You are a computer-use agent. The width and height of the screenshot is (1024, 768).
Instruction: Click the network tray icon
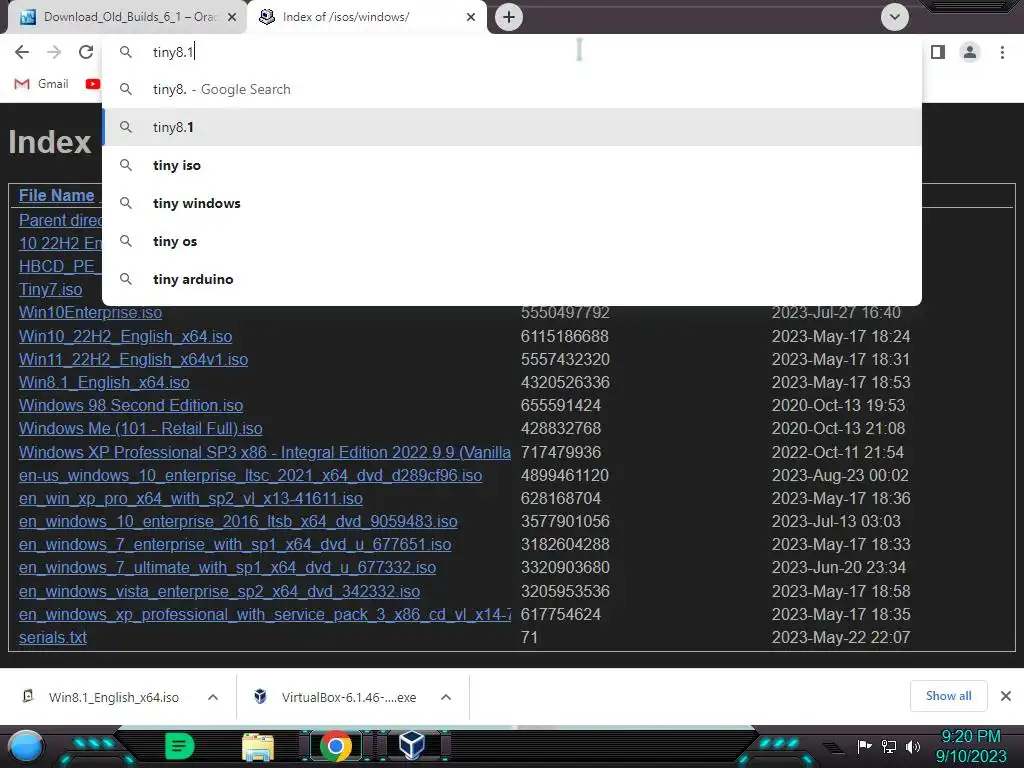[x=889, y=746]
